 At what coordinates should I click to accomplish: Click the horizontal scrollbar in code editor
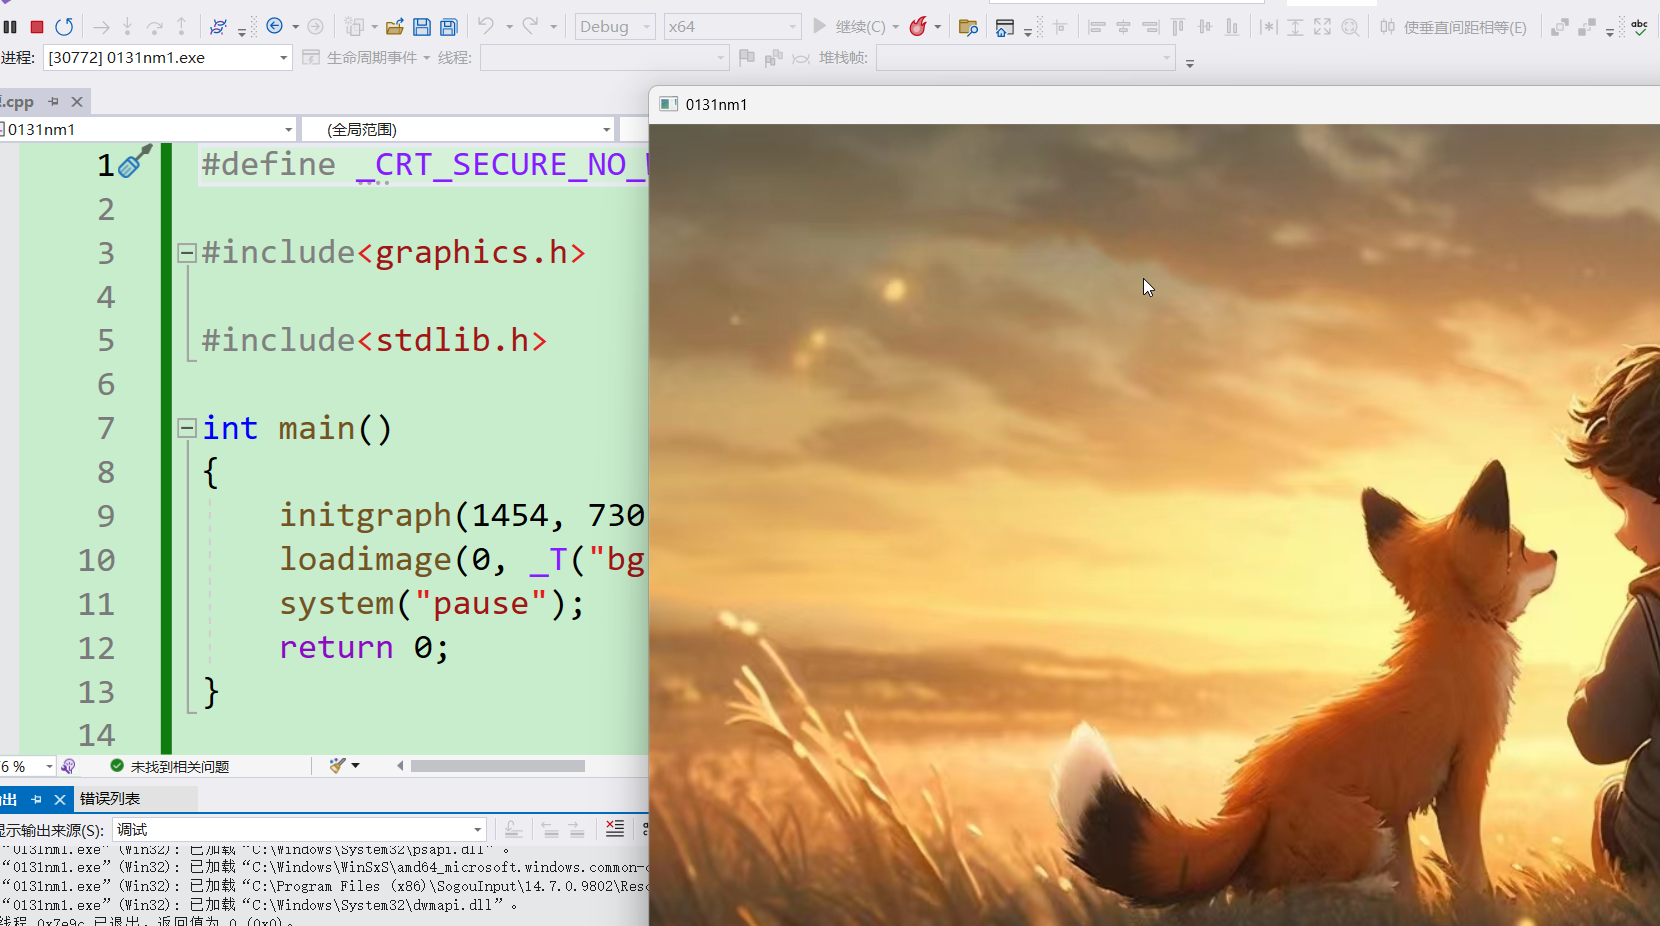tap(498, 766)
